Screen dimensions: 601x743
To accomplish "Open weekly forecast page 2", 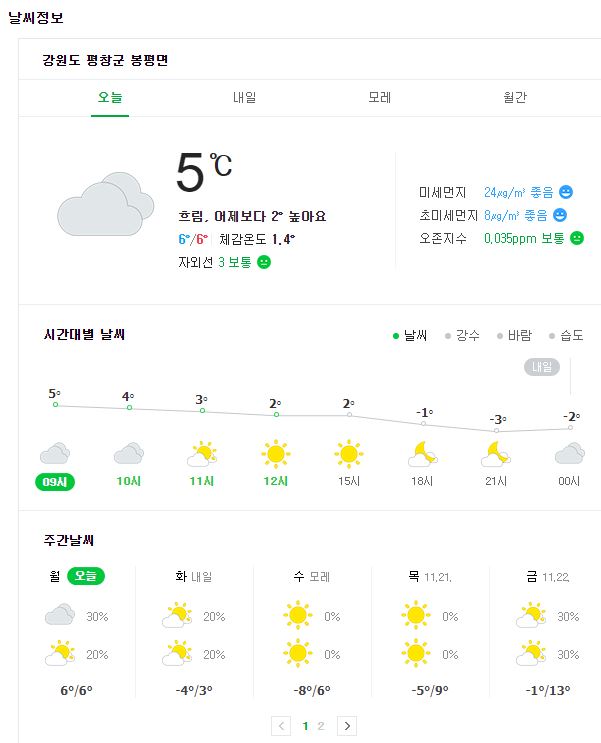I will [x=321, y=726].
